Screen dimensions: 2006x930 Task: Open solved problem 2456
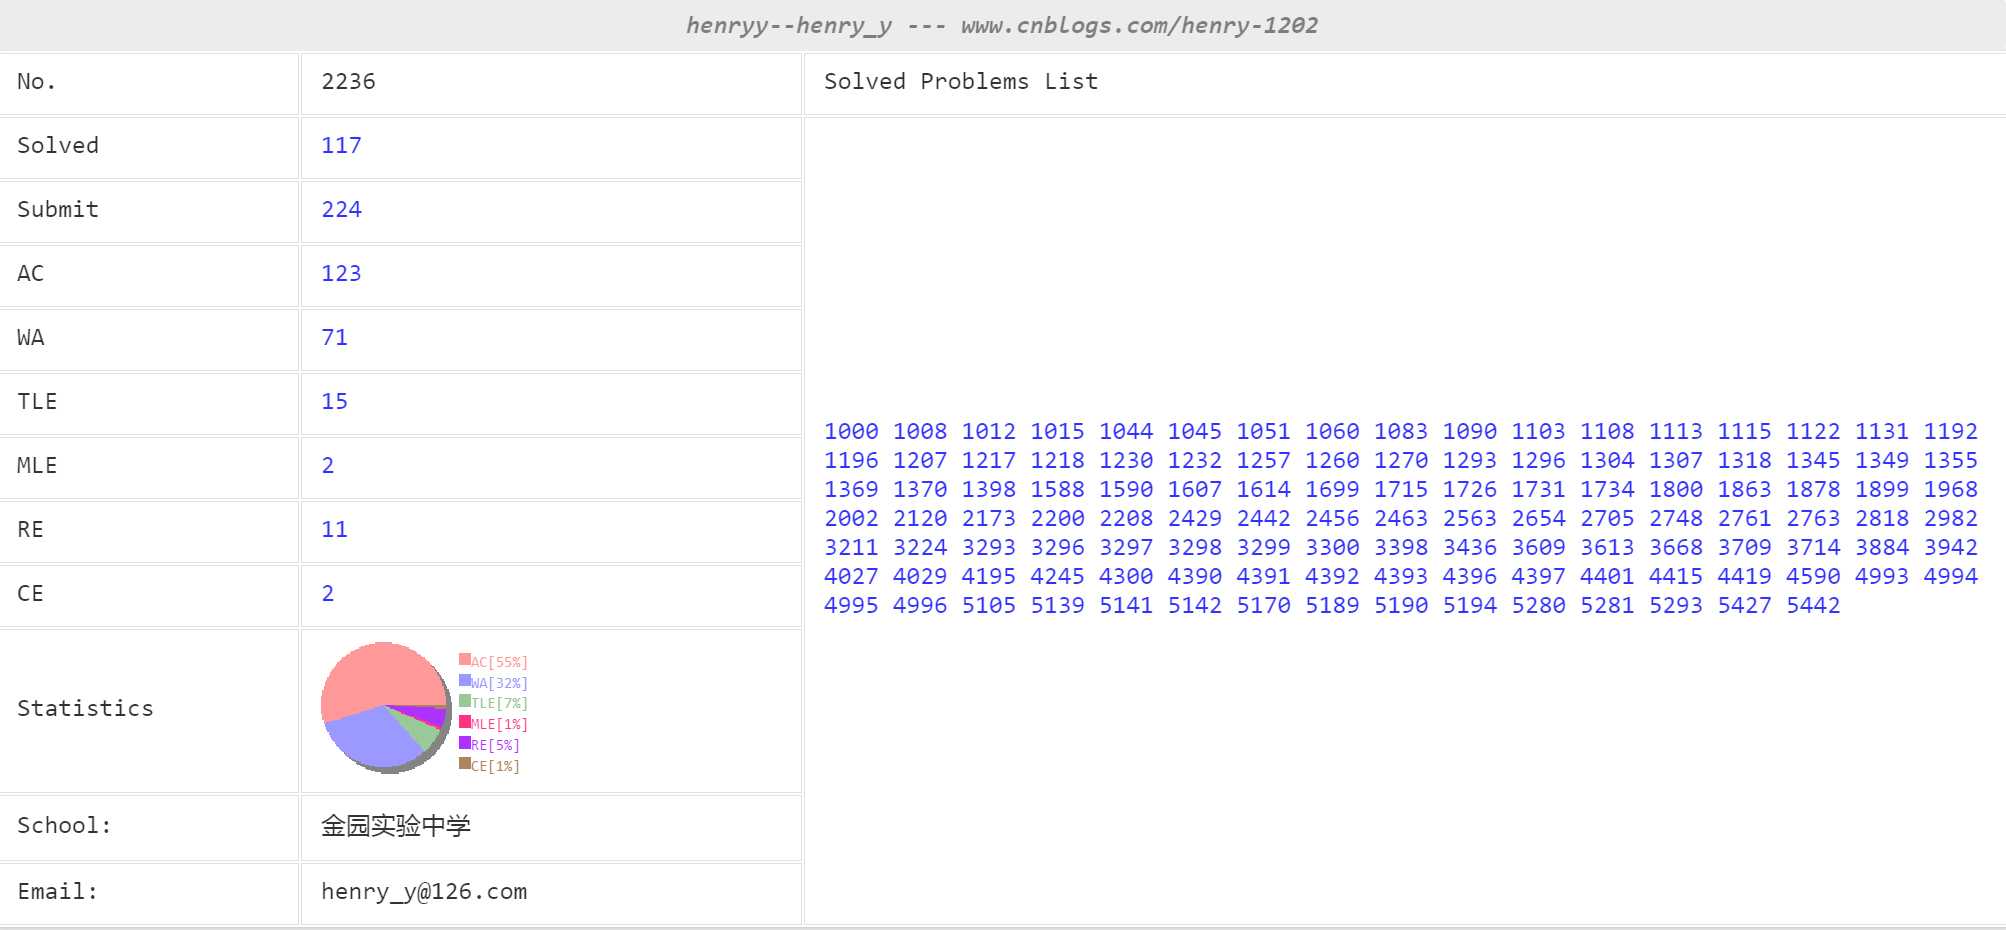1332,519
